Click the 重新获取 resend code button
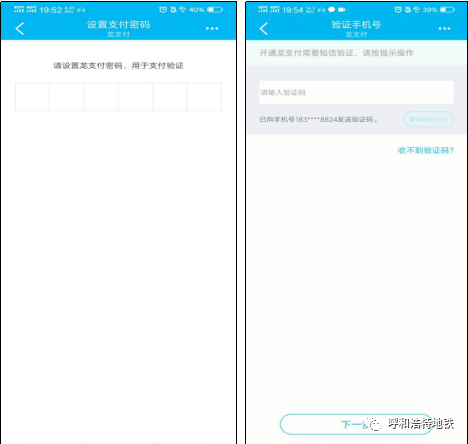The height and width of the screenshot is (444, 468). (x=428, y=119)
